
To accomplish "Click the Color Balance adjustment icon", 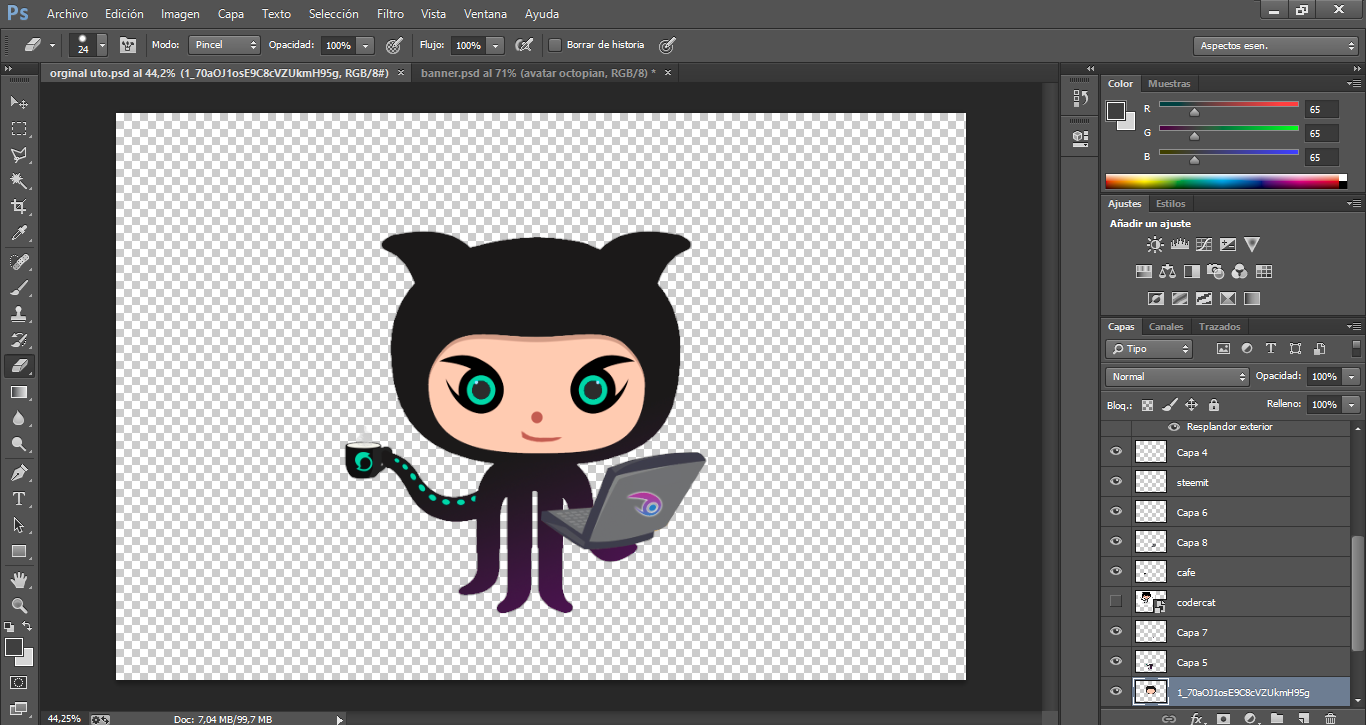I will pos(1167,271).
